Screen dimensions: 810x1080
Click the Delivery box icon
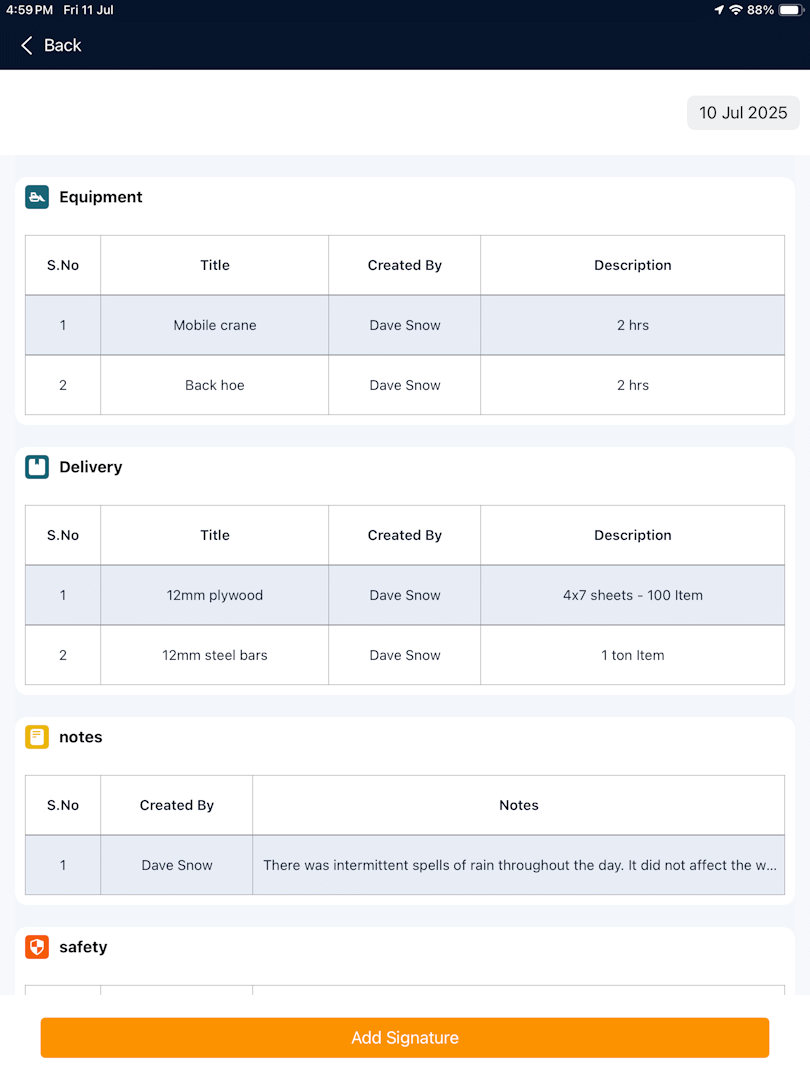tap(37, 467)
